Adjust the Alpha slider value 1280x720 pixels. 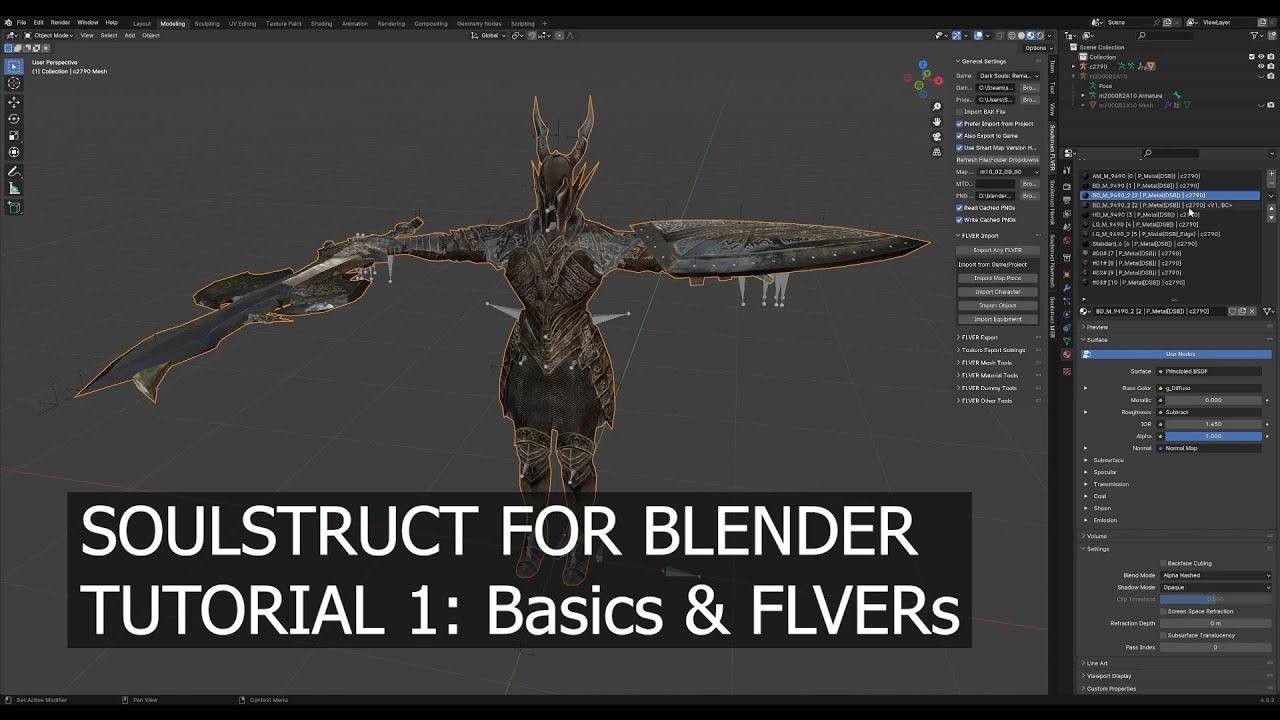coord(1213,436)
